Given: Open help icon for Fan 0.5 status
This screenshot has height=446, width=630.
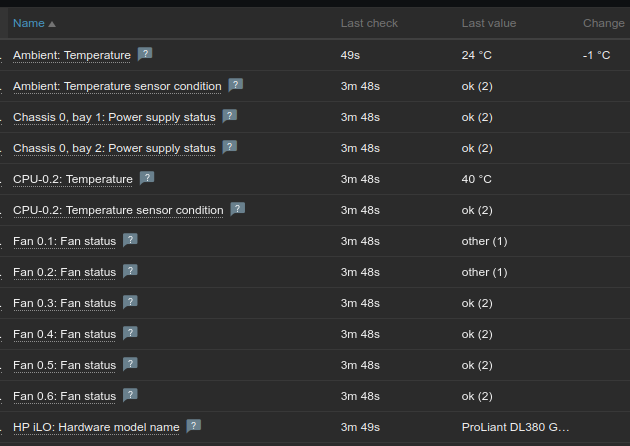Looking at the screenshot, I should click(130, 364).
